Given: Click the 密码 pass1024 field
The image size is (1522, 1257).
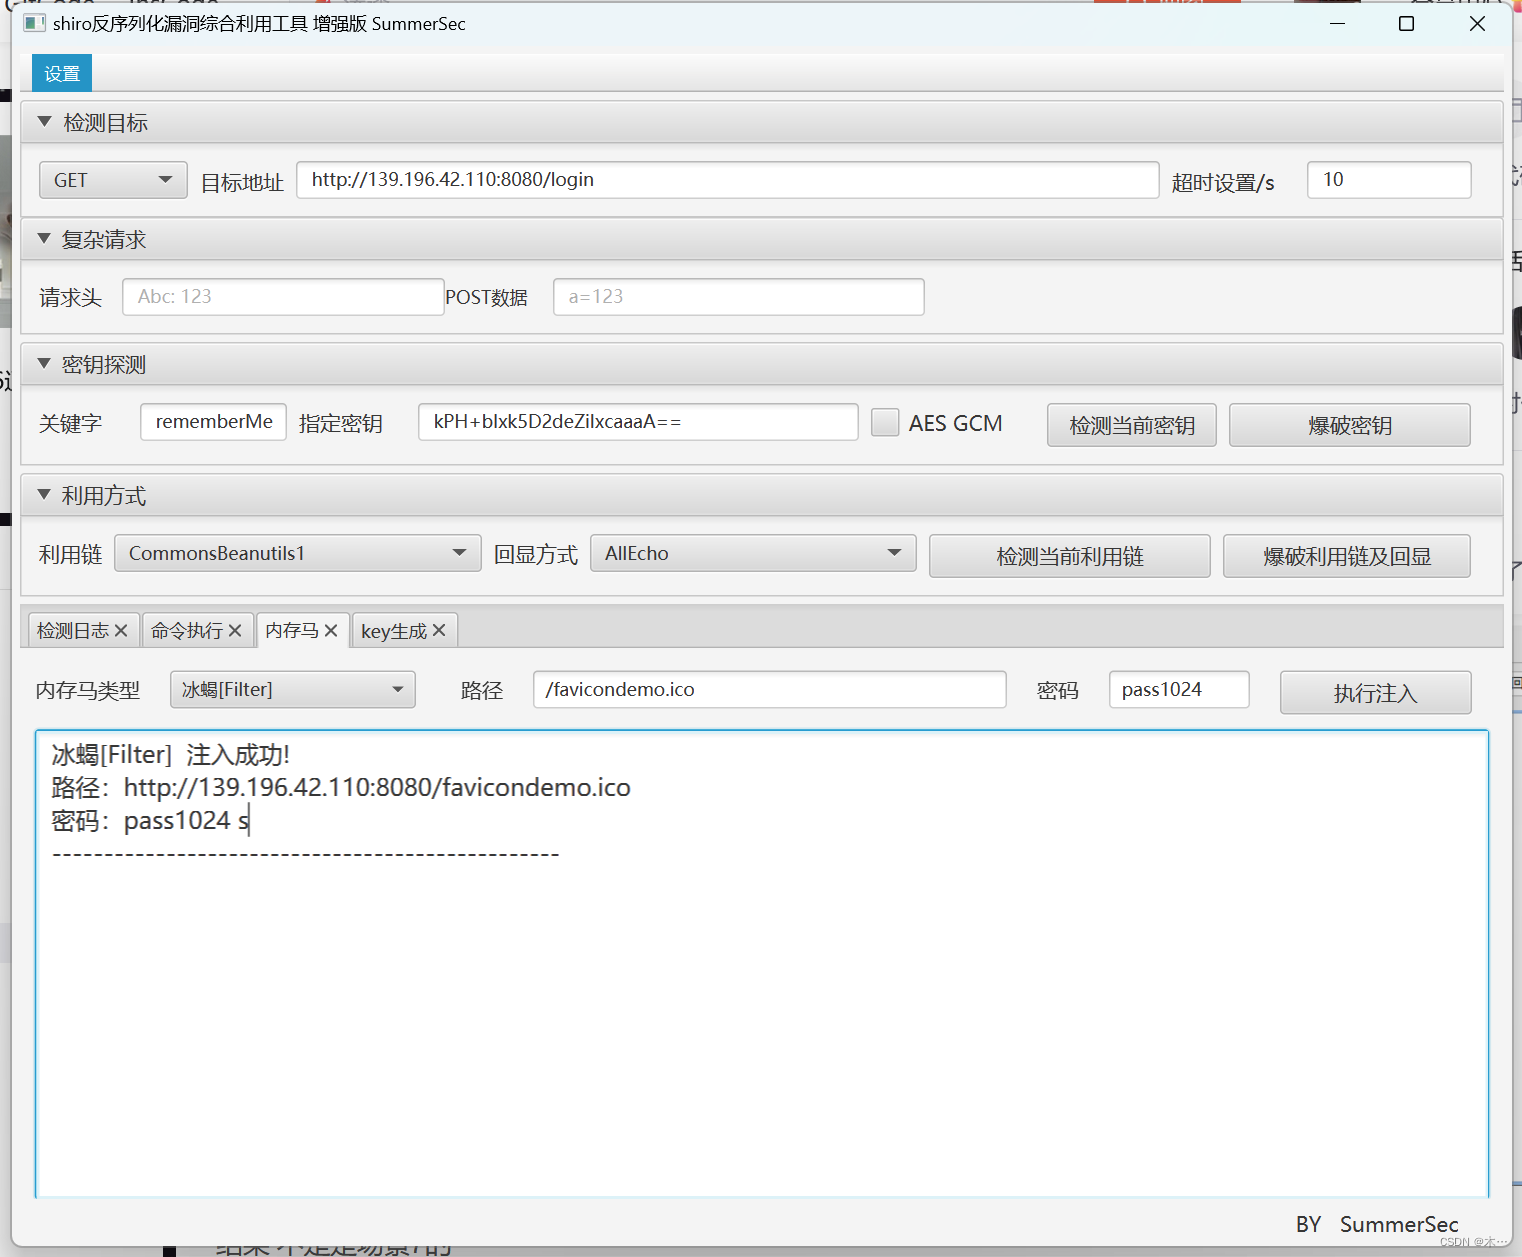Looking at the screenshot, I should coord(1179,689).
